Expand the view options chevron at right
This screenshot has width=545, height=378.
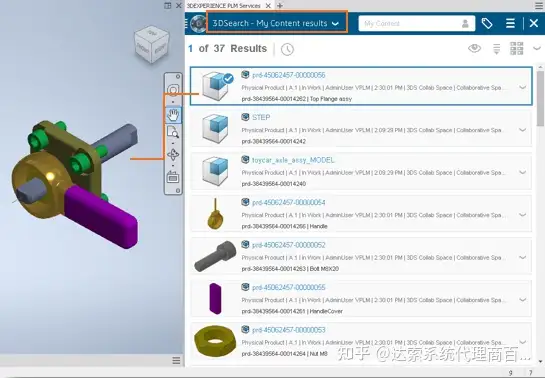(x=537, y=48)
